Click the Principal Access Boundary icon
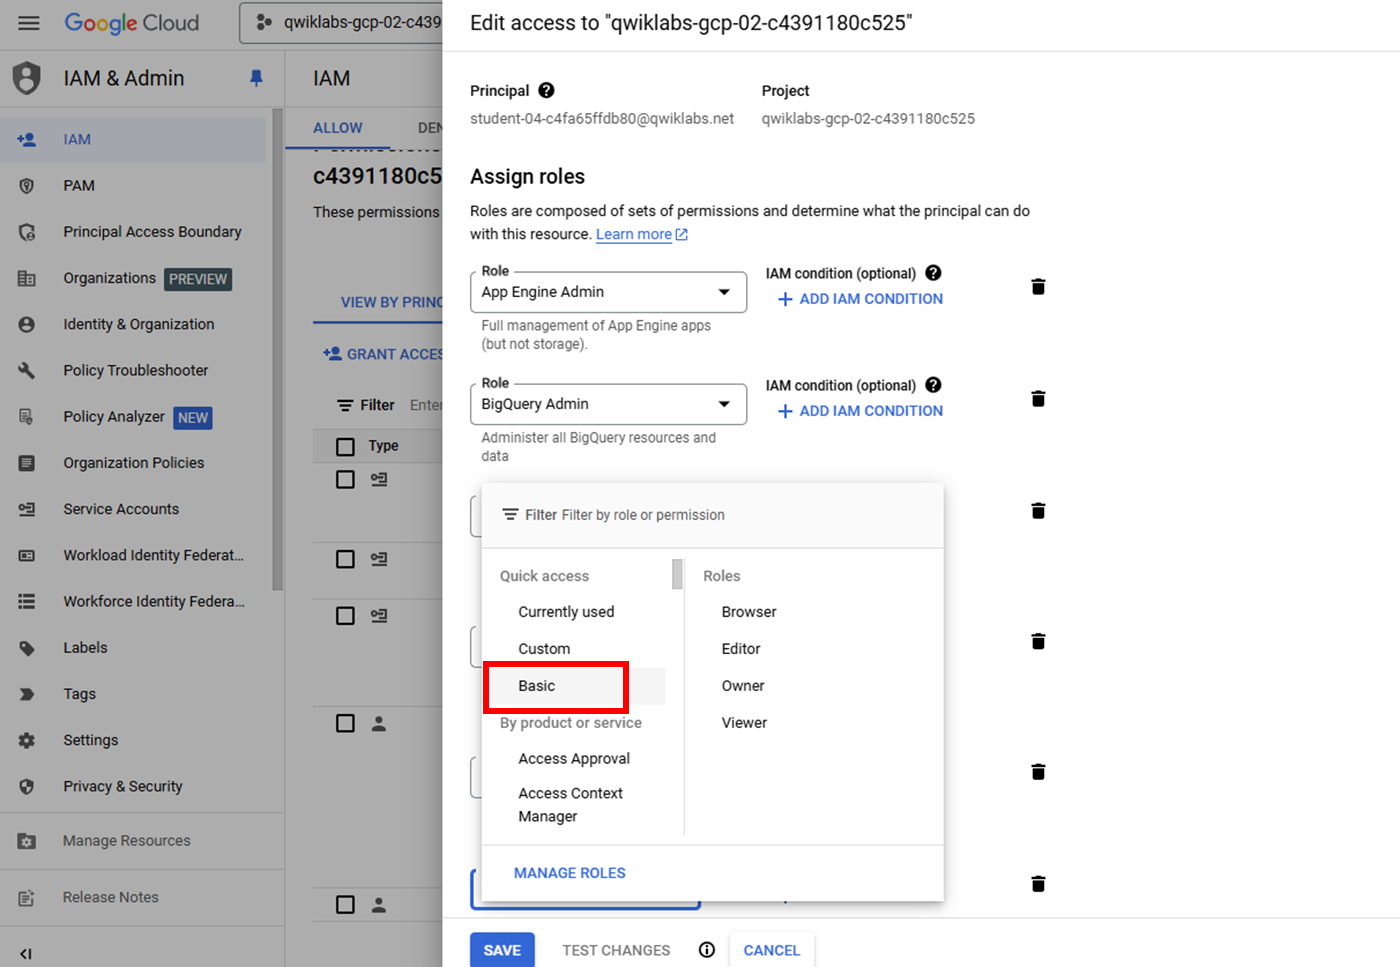 [27, 232]
